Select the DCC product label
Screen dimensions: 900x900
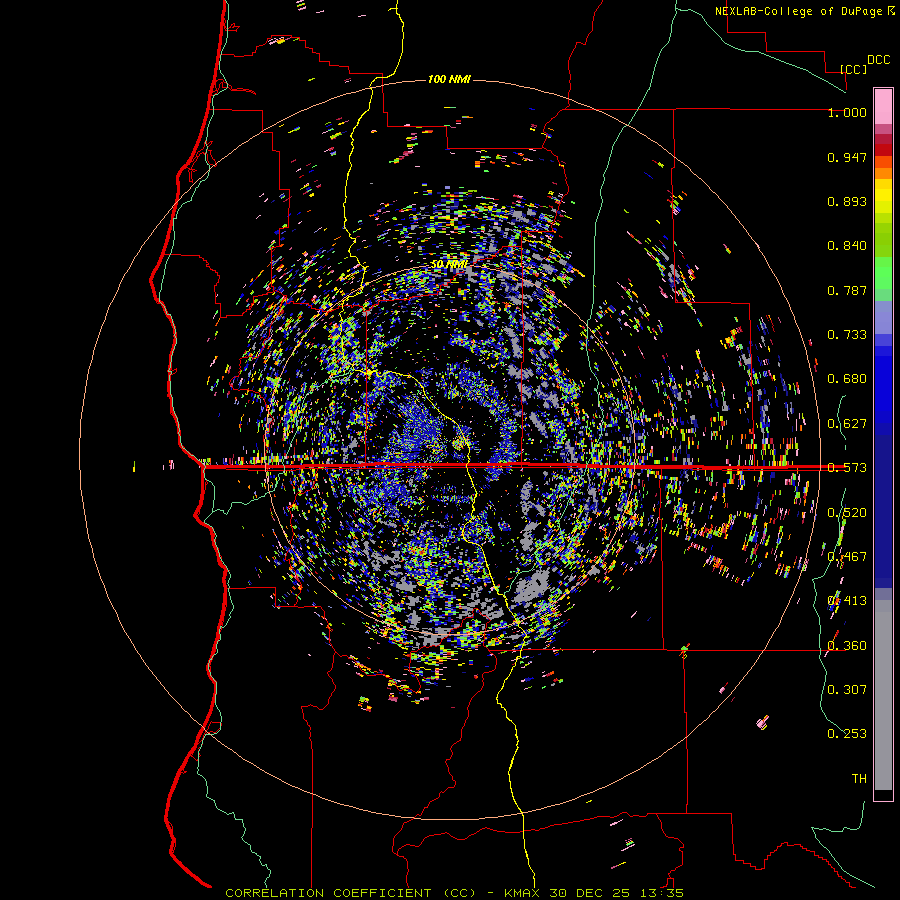coord(878,60)
